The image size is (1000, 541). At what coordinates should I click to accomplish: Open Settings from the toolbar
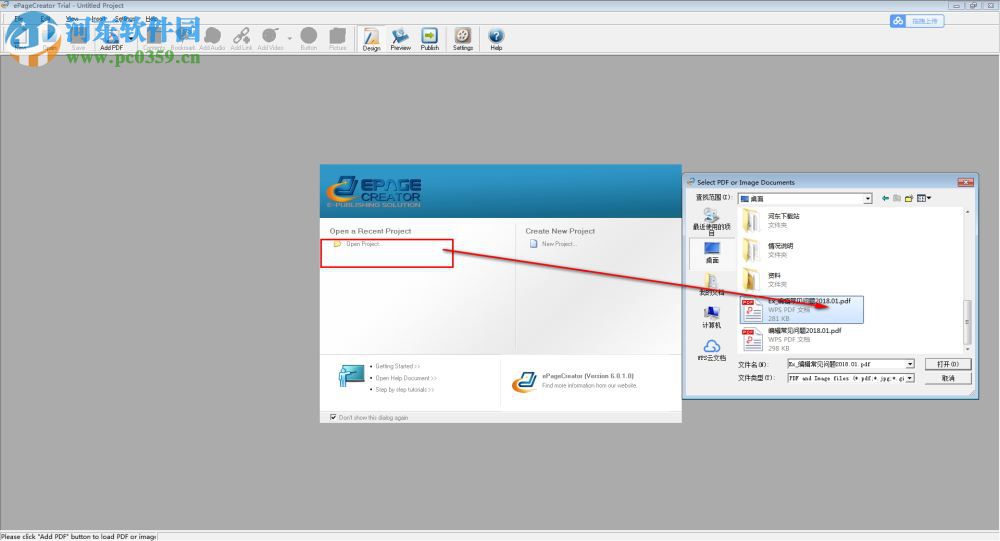pos(463,40)
